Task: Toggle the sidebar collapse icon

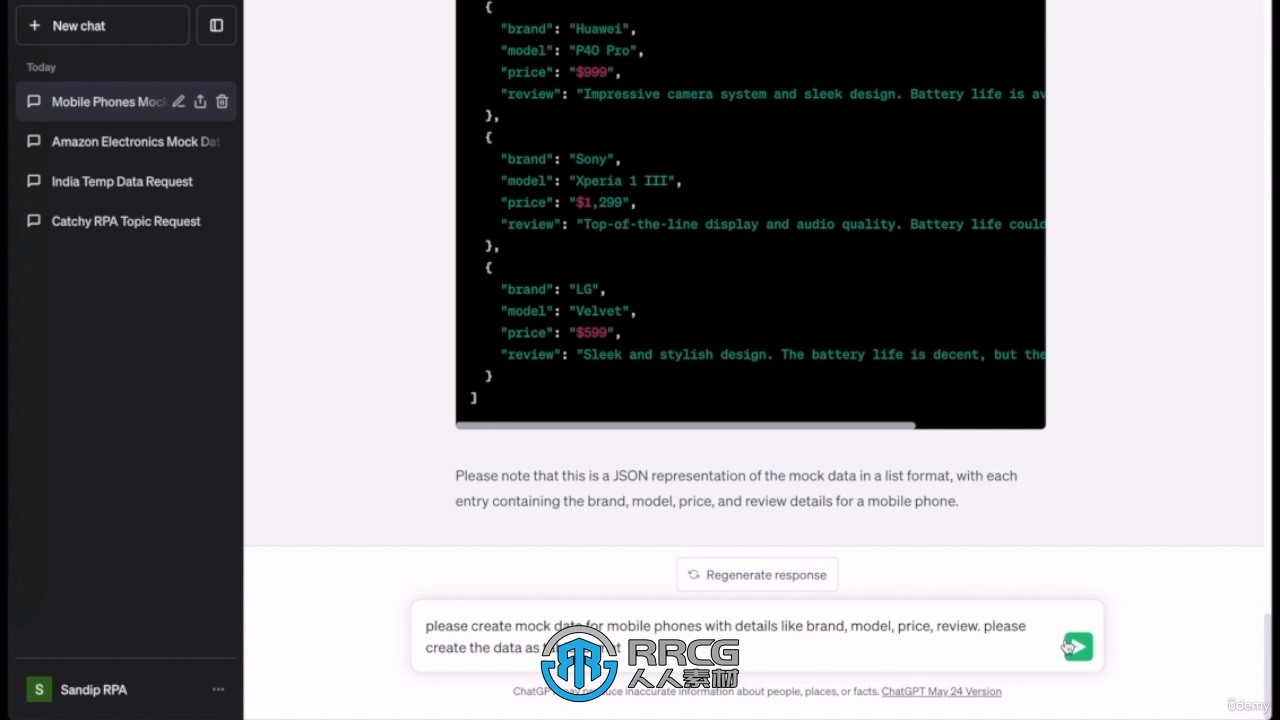Action: [x=216, y=26]
